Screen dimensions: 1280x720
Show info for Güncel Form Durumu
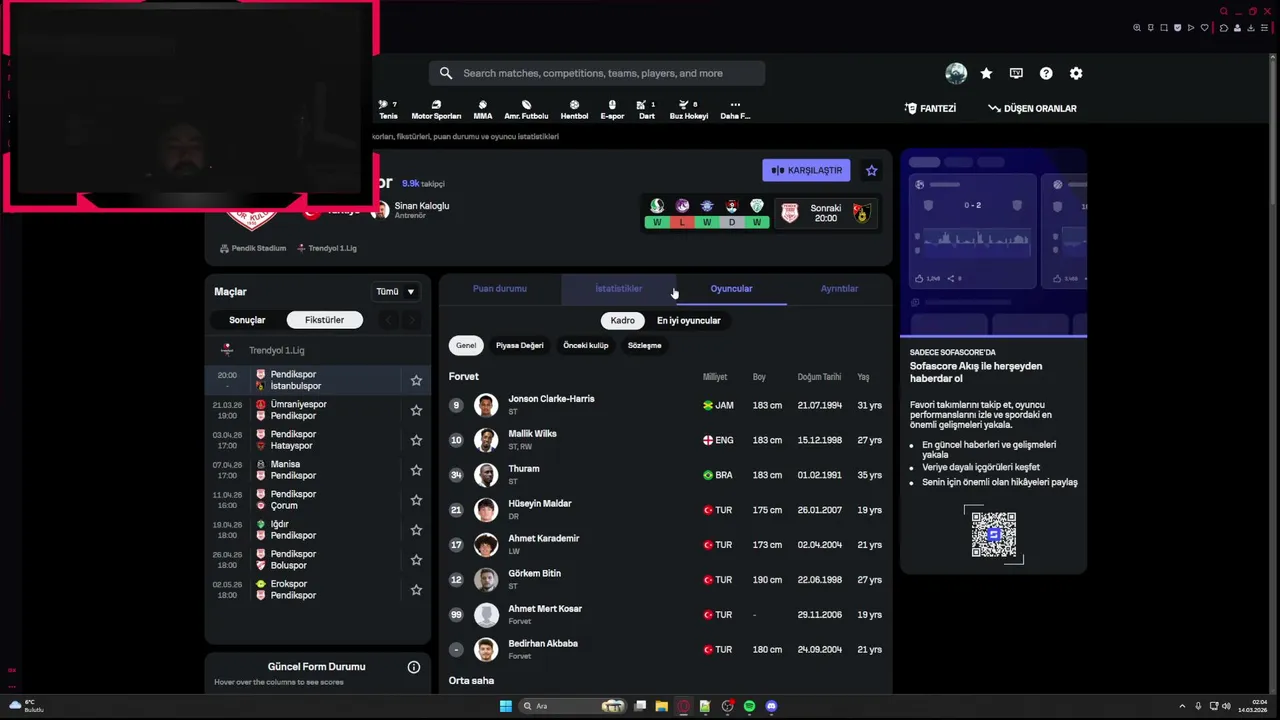(414, 667)
